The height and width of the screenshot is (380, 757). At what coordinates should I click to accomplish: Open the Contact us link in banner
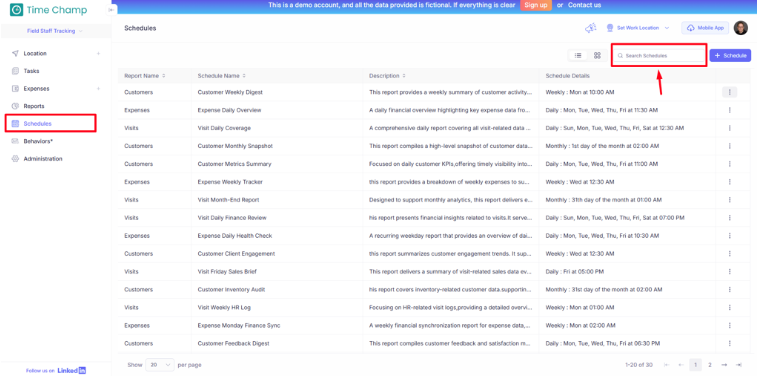[x=584, y=5]
